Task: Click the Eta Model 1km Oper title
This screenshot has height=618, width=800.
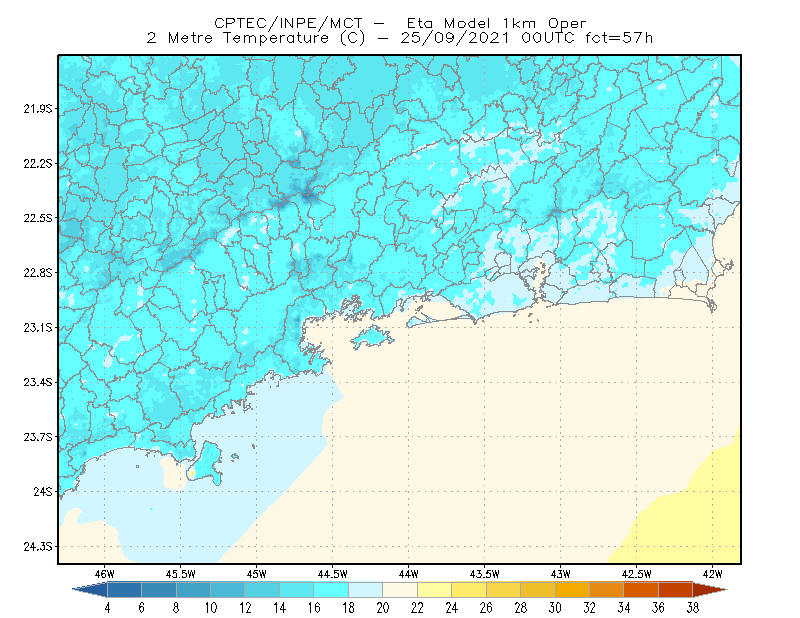Action: (496, 23)
